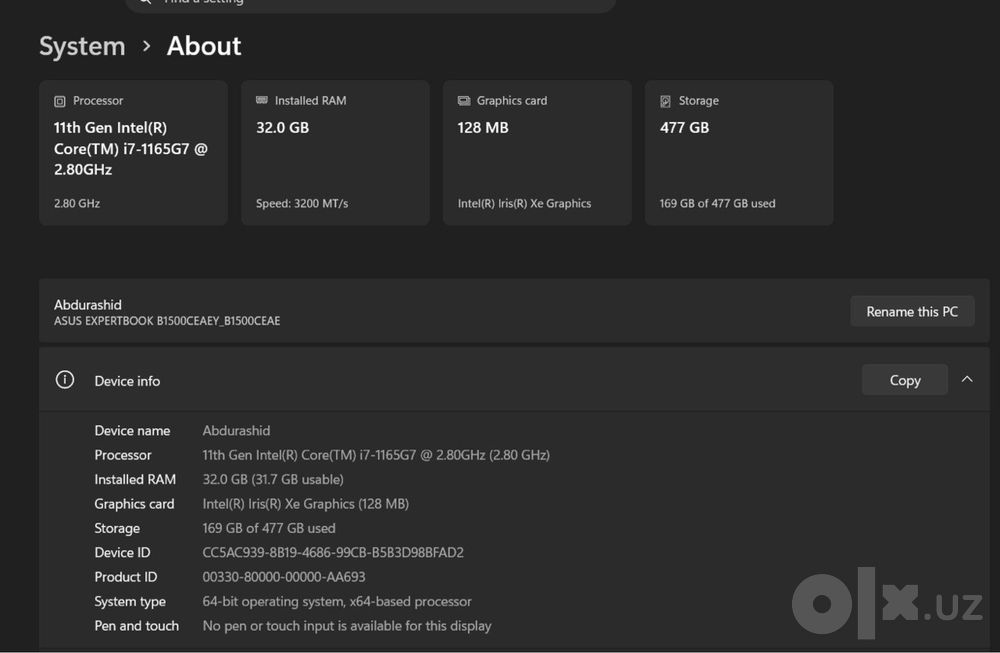Open the Storage 477 GB card
Viewport: 1000px width, 653px height.
[x=739, y=153]
